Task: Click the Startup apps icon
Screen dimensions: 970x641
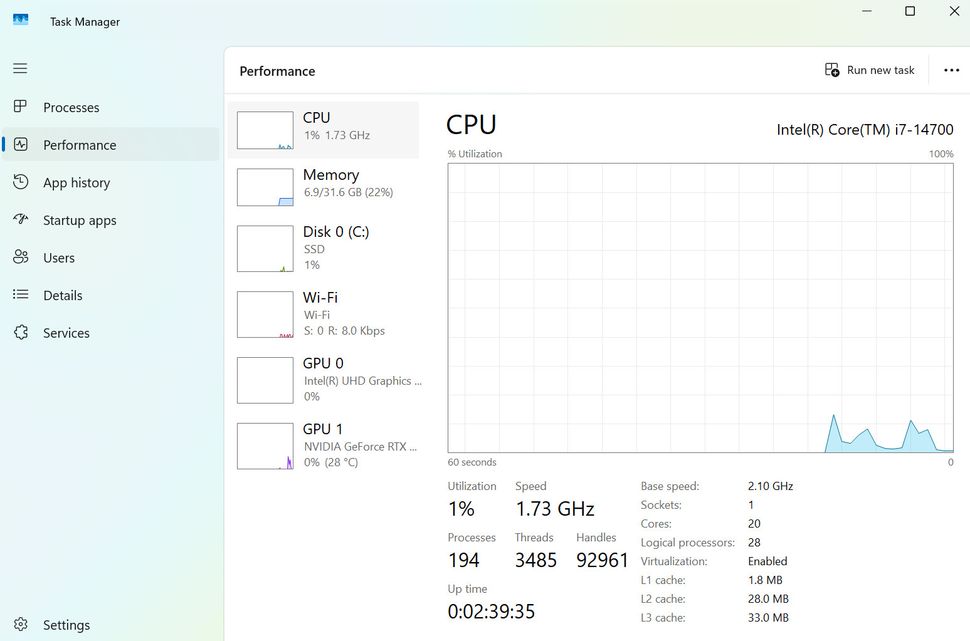Action: [20, 220]
